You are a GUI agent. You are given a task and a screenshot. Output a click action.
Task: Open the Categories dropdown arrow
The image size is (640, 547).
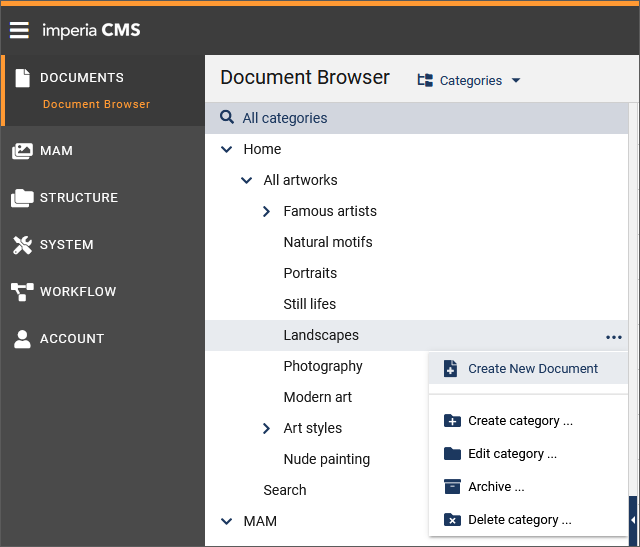click(x=516, y=80)
